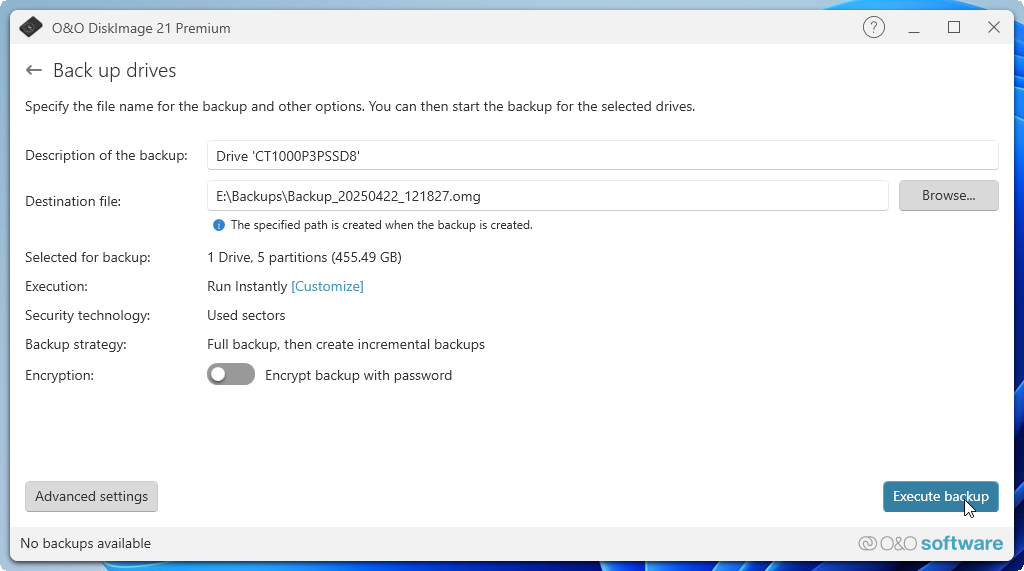Close the O&O DiskImage window
Viewport: 1024px width, 571px height.
pyautogui.click(x=993, y=27)
